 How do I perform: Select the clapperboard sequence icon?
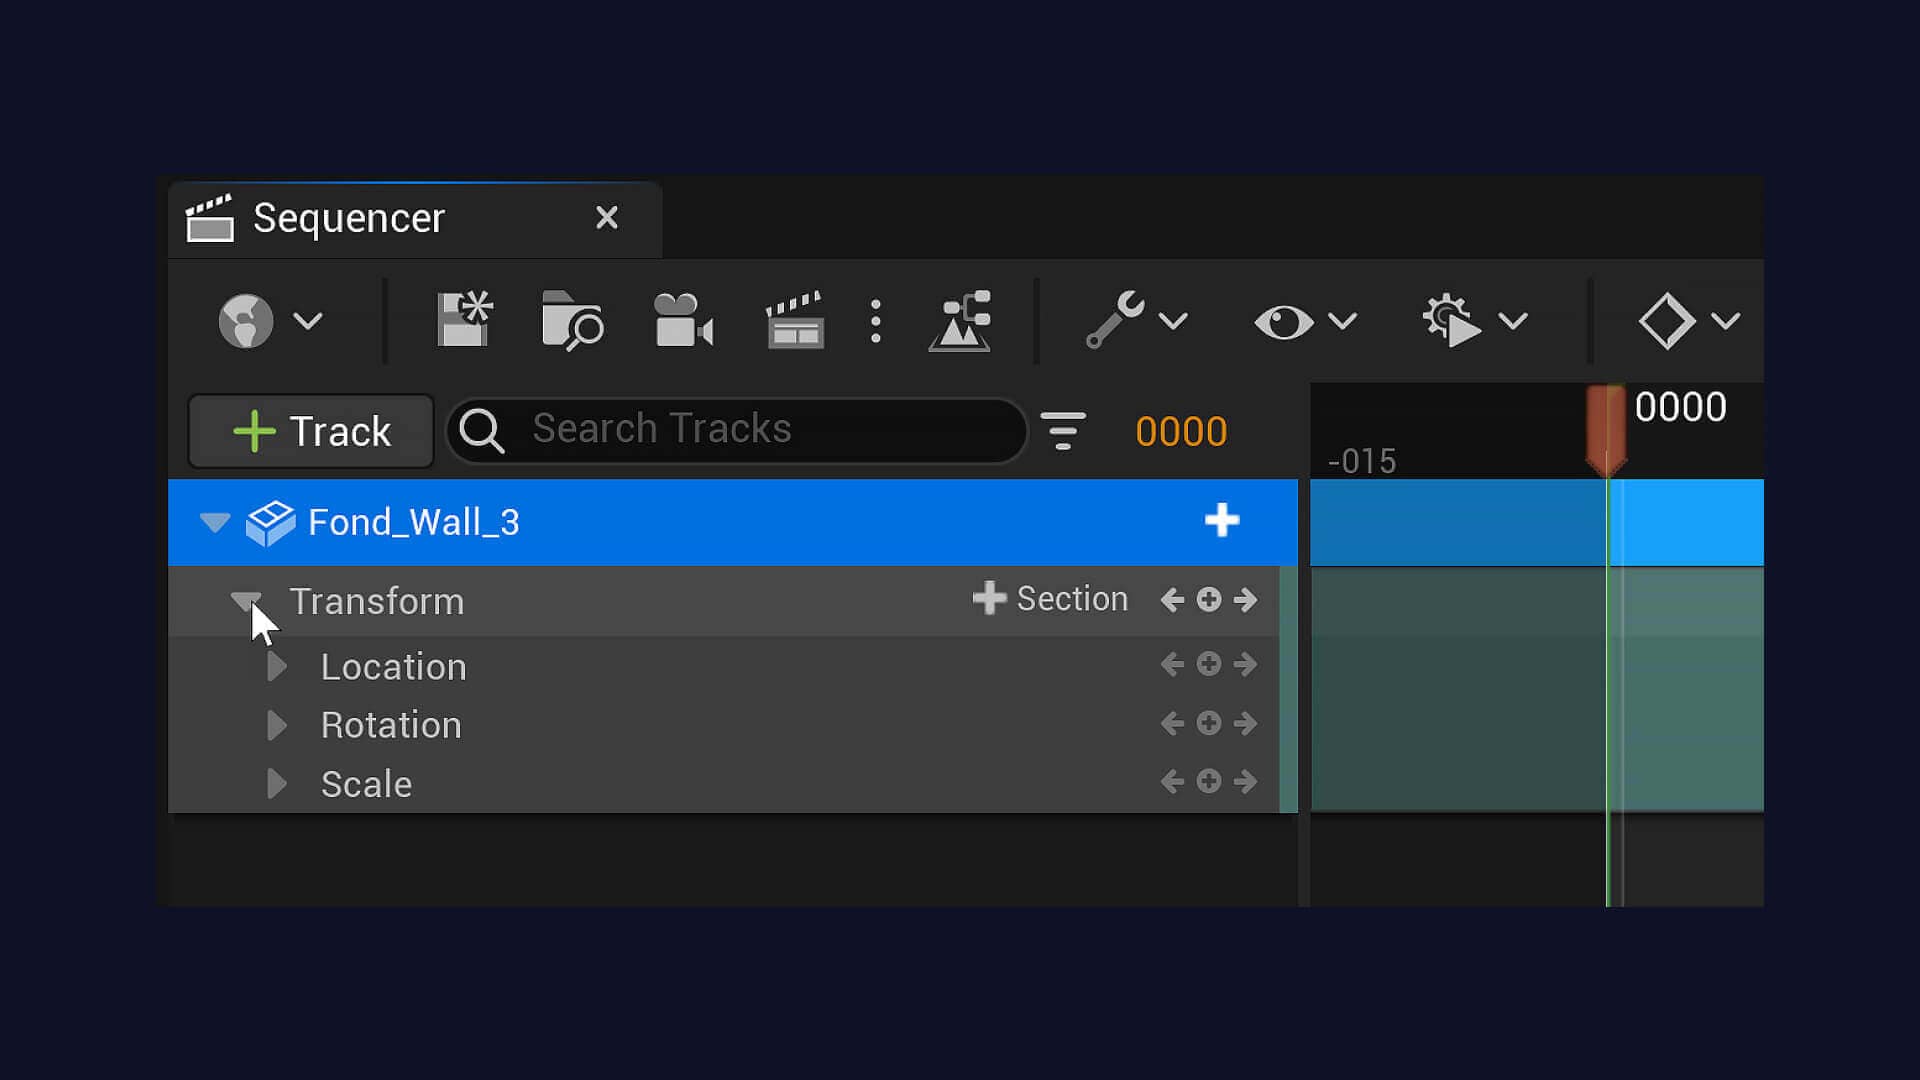point(791,320)
